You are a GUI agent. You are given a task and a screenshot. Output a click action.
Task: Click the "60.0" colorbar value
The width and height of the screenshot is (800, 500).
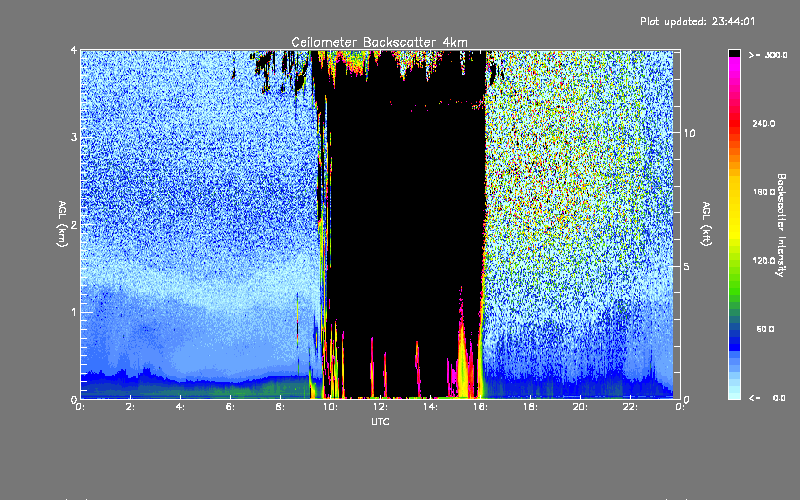point(765,329)
